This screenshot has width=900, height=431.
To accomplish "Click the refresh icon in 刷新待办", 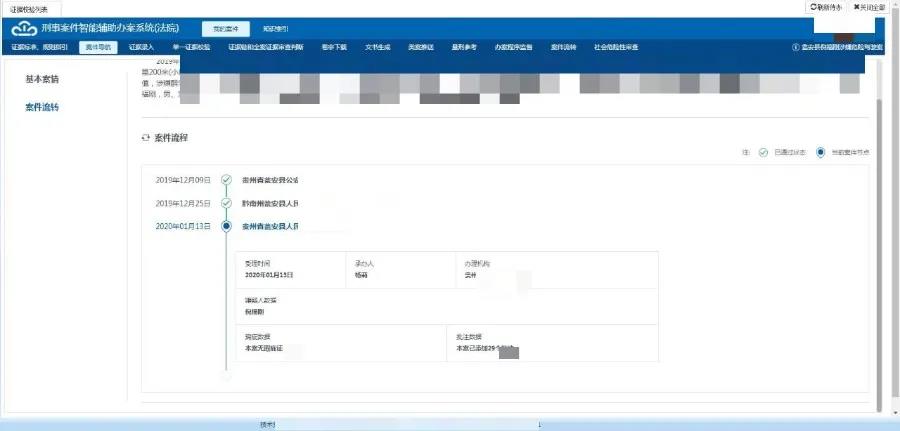I will coord(813,7).
